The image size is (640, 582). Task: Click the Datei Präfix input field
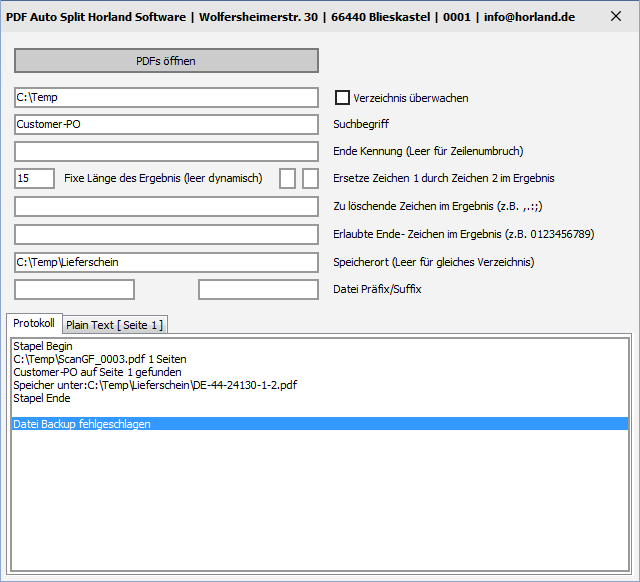tap(74, 289)
